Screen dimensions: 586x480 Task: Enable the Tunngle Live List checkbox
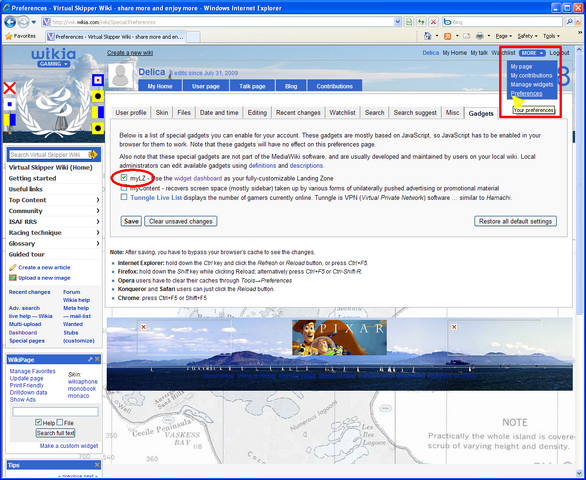[x=124, y=197]
